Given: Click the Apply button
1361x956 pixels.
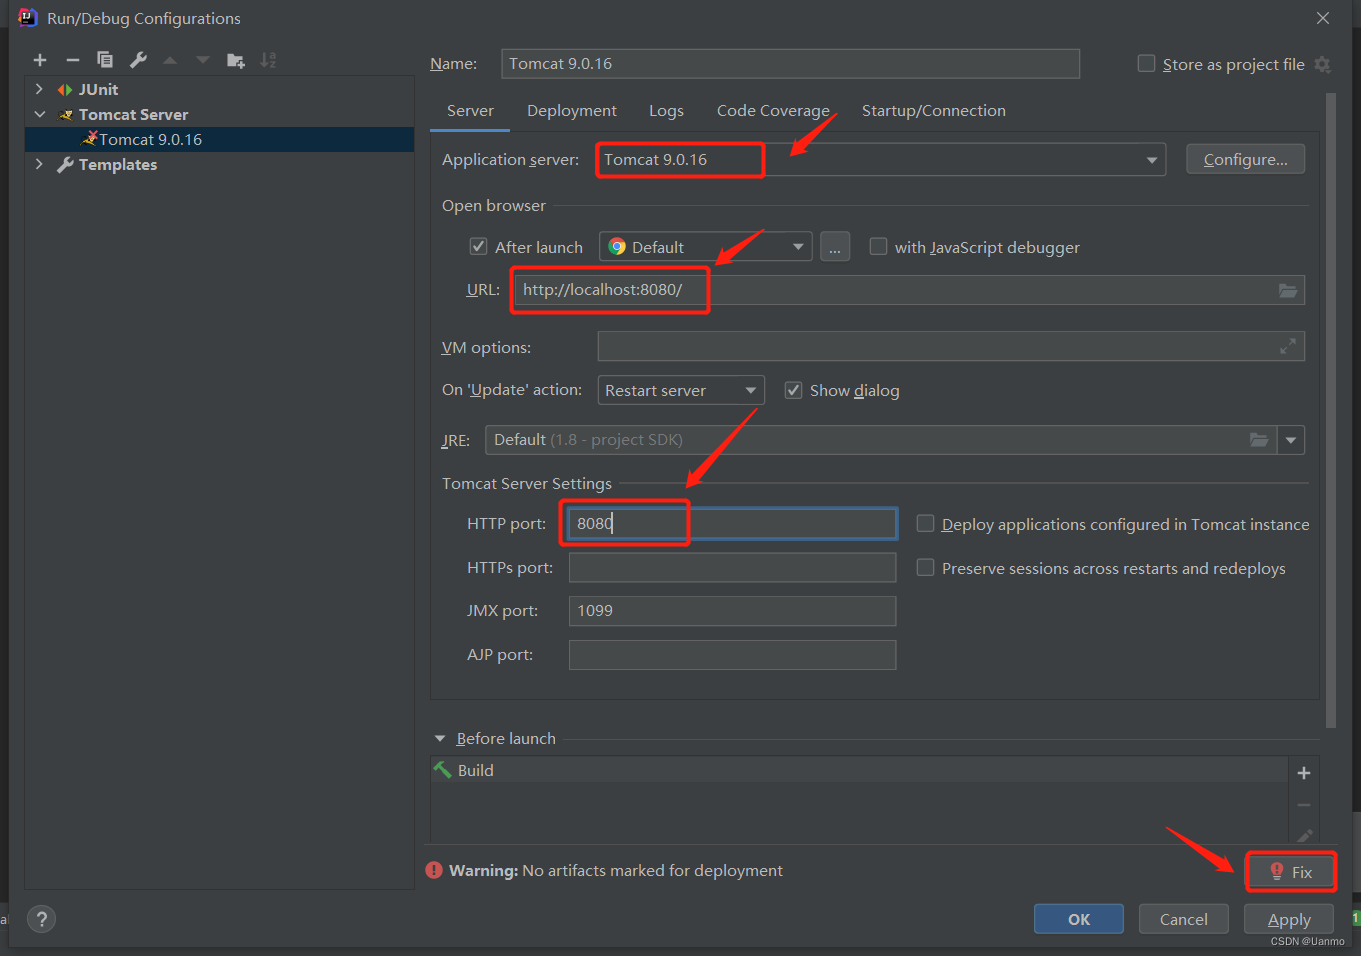Looking at the screenshot, I should [x=1289, y=919].
